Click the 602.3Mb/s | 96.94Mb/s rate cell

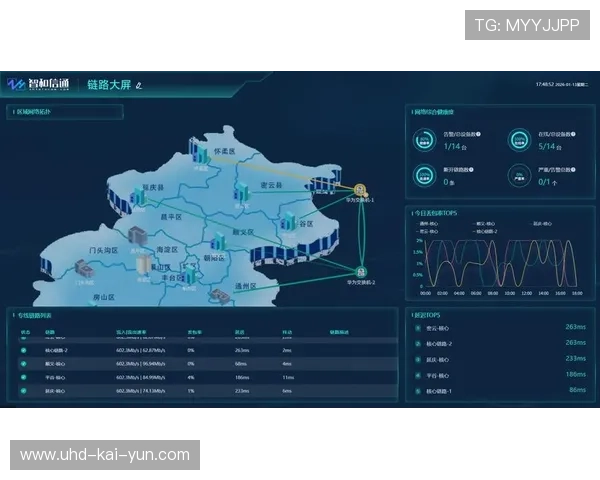pyautogui.click(x=141, y=364)
